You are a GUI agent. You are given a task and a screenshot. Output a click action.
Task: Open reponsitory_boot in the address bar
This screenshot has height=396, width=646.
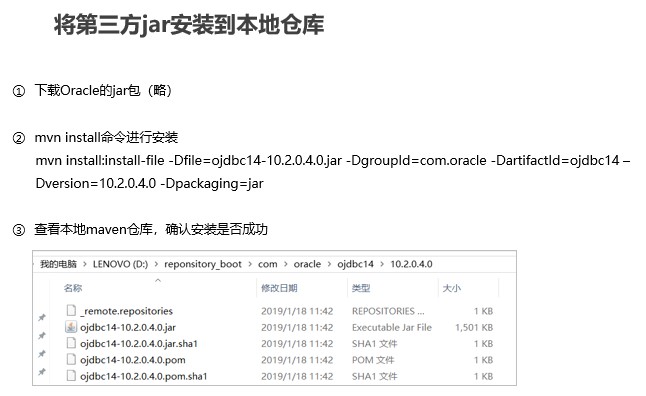pos(203,264)
